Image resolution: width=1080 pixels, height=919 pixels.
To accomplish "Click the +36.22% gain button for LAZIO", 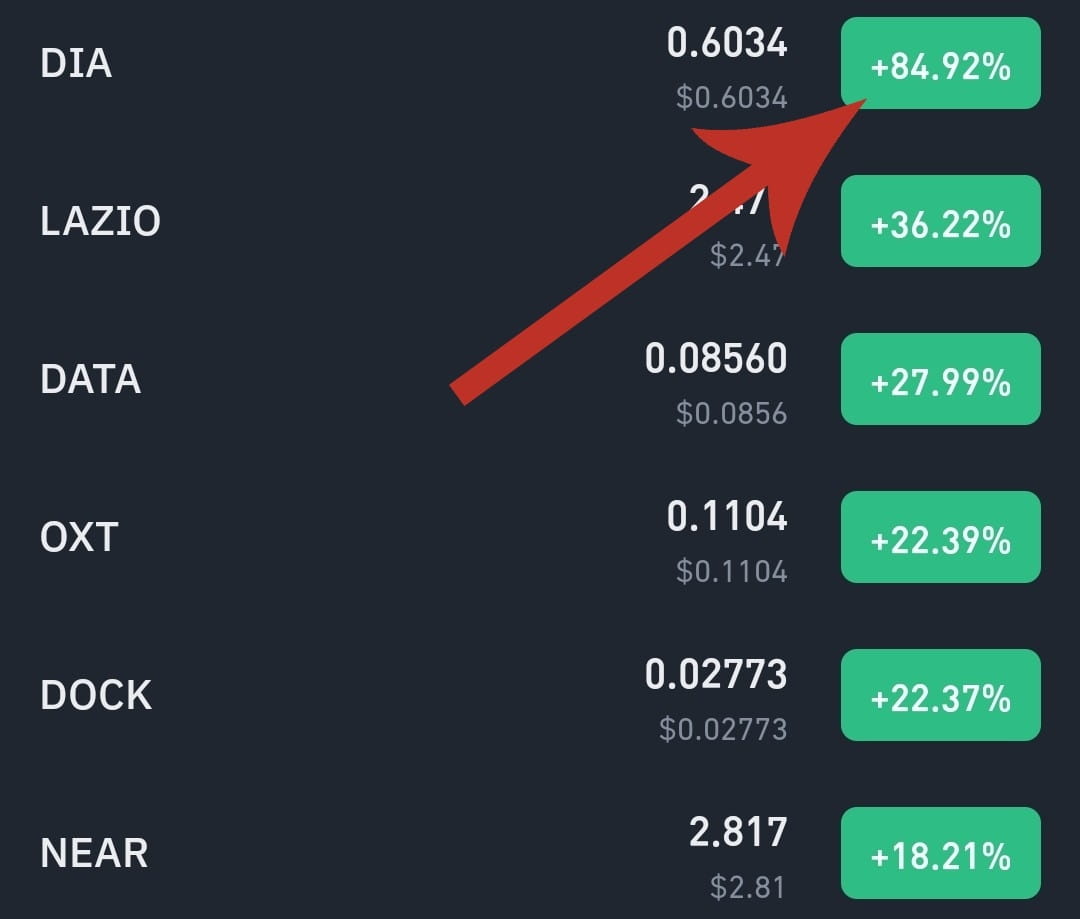I will pos(940,222).
